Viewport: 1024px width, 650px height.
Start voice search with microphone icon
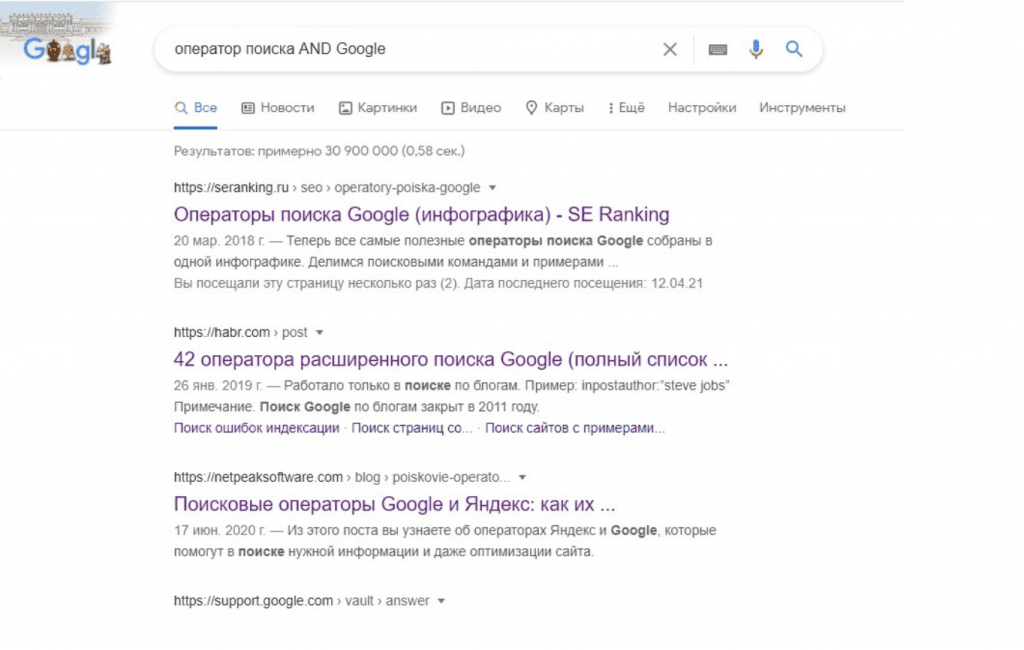756,49
